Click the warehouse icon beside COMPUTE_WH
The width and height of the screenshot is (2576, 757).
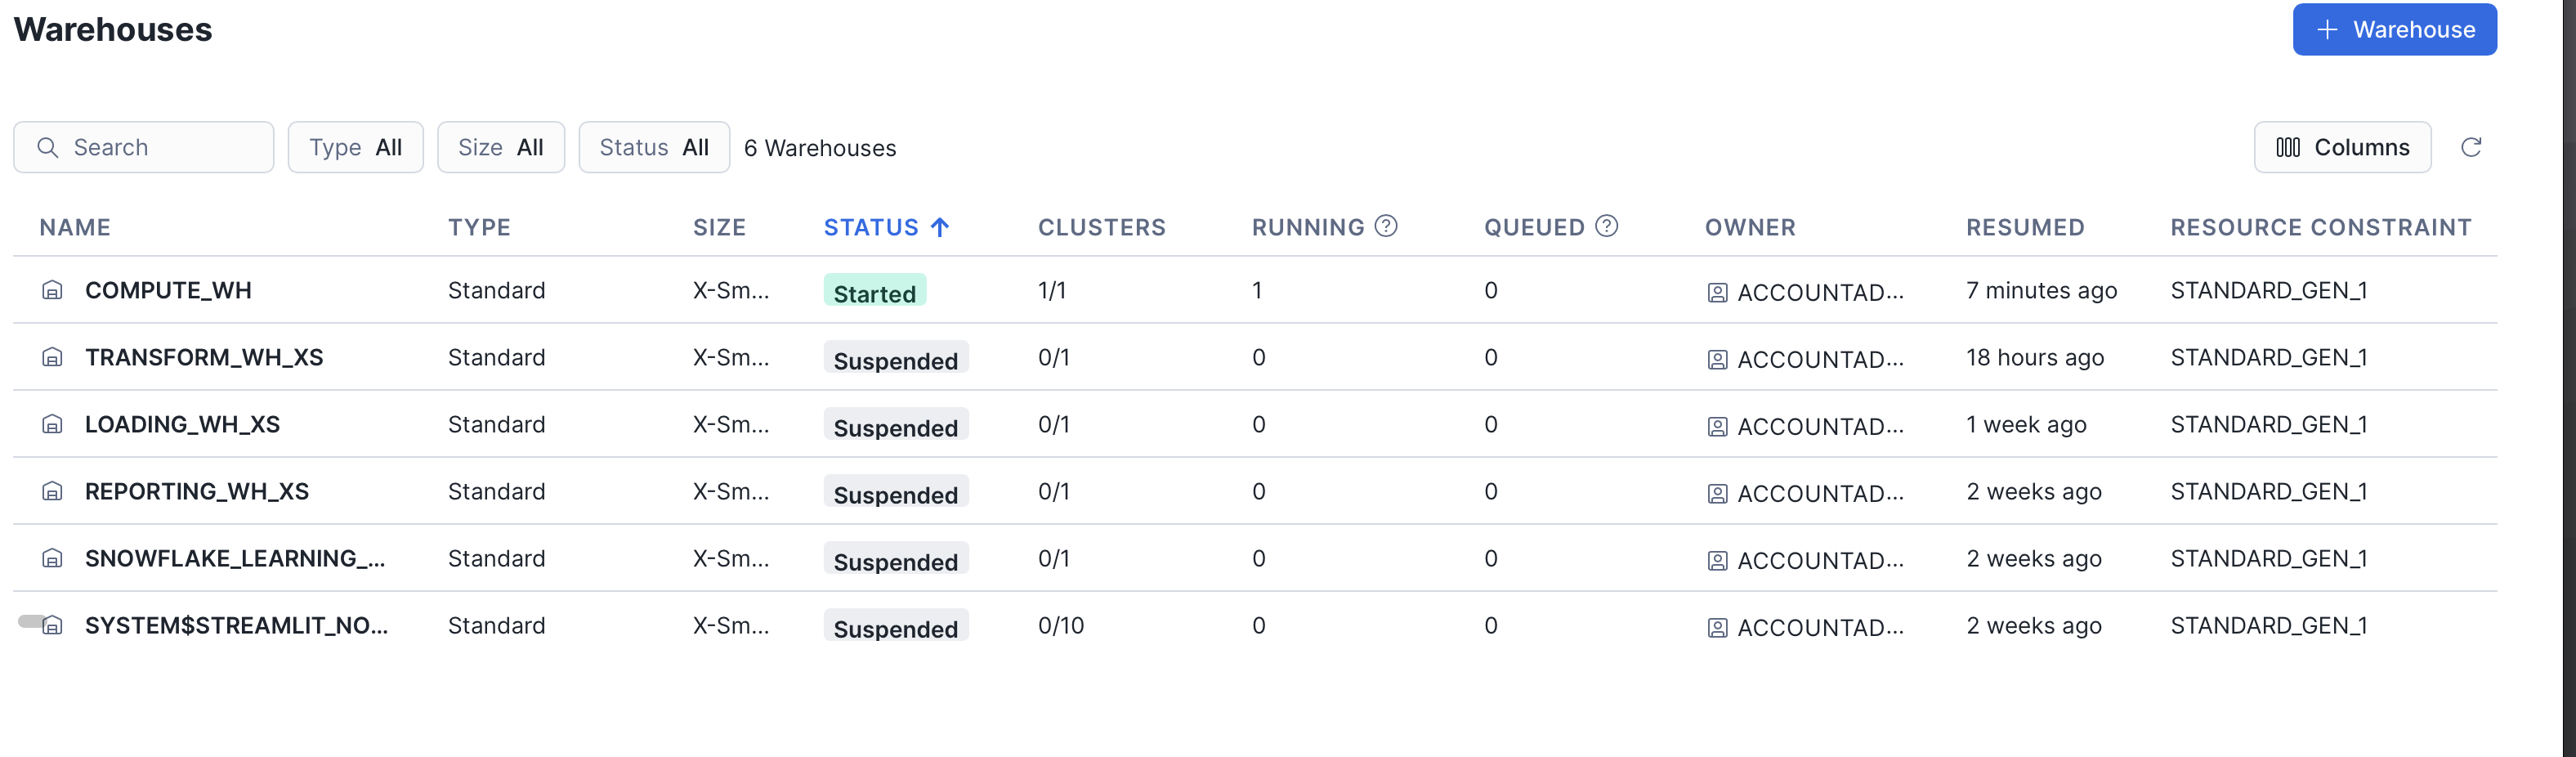pyautogui.click(x=52, y=290)
